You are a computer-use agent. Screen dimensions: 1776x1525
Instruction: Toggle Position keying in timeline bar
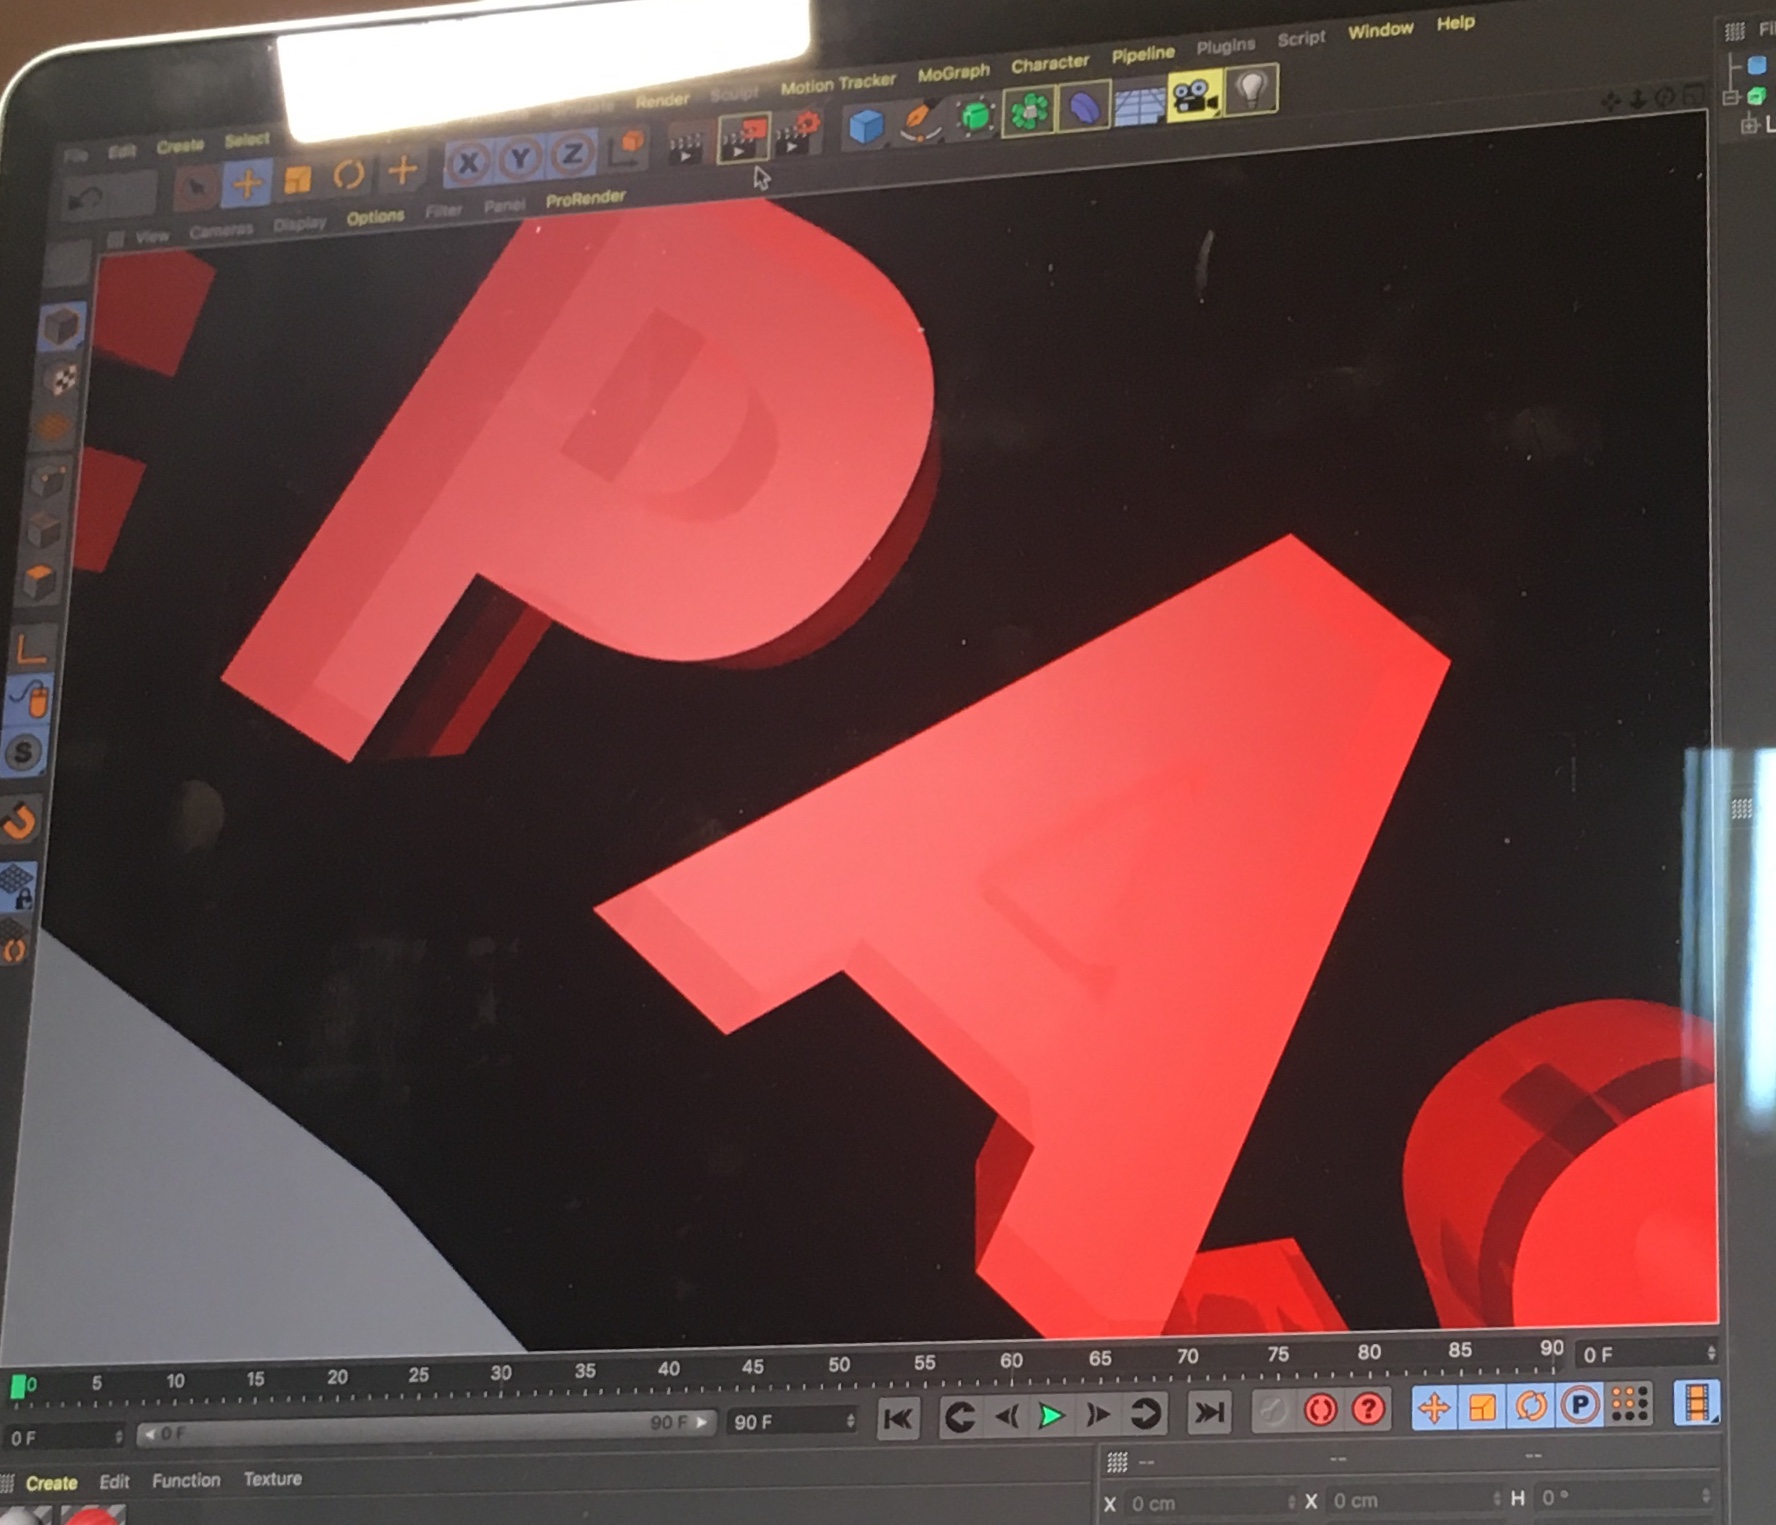(1434, 1407)
